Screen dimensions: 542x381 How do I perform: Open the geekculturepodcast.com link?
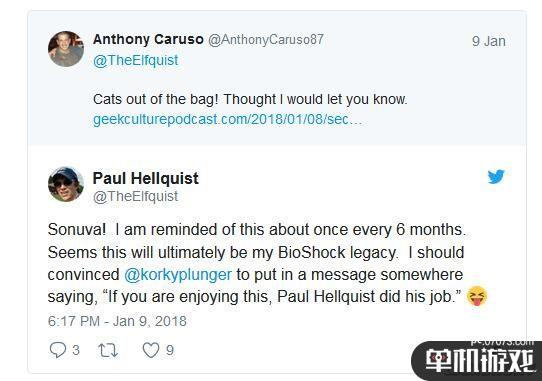coord(227,120)
